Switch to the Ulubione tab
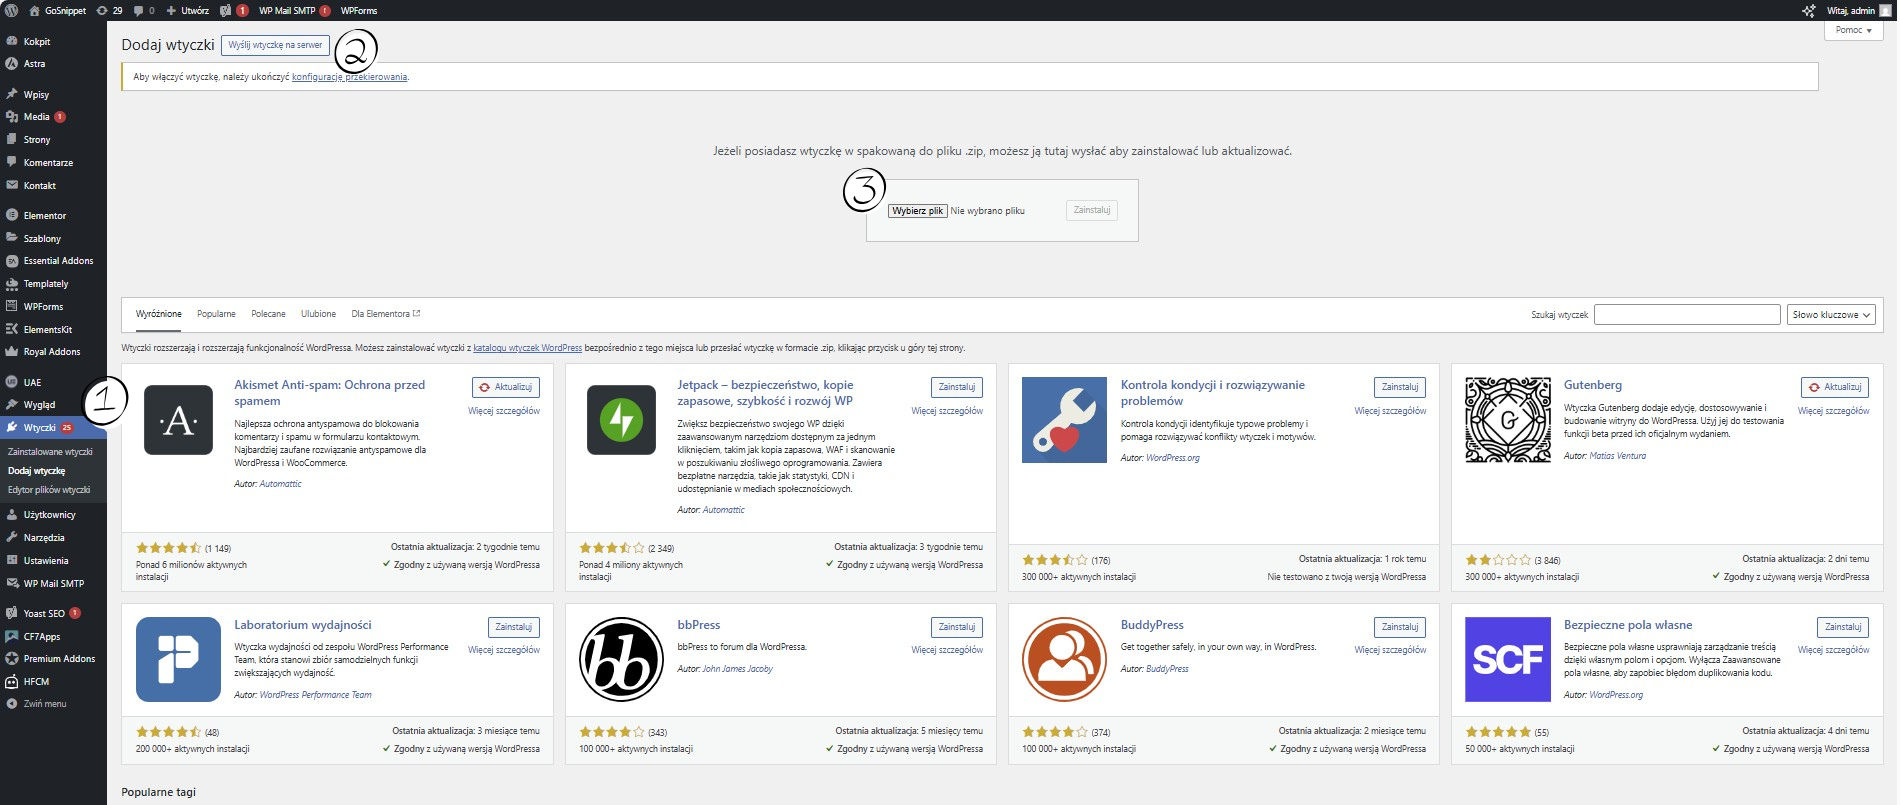This screenshot has width=1900, height=805. (x=318, y=314)
